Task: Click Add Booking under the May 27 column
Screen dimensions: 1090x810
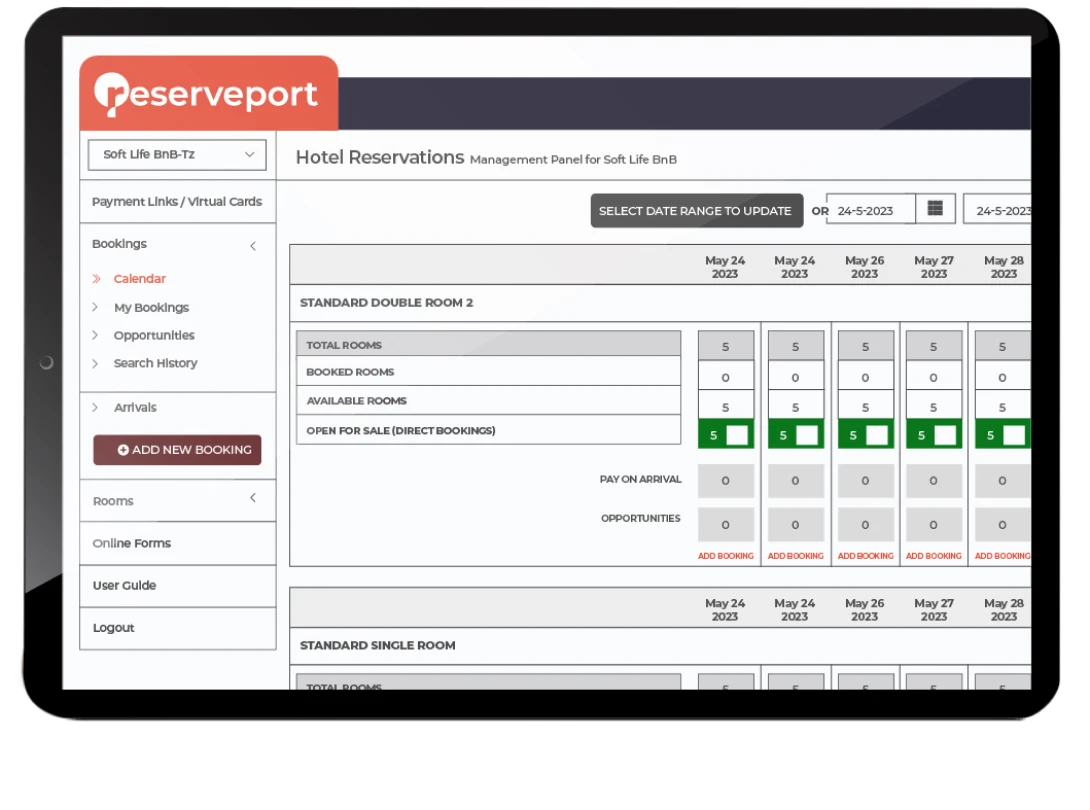Action: tap(934, 553)
